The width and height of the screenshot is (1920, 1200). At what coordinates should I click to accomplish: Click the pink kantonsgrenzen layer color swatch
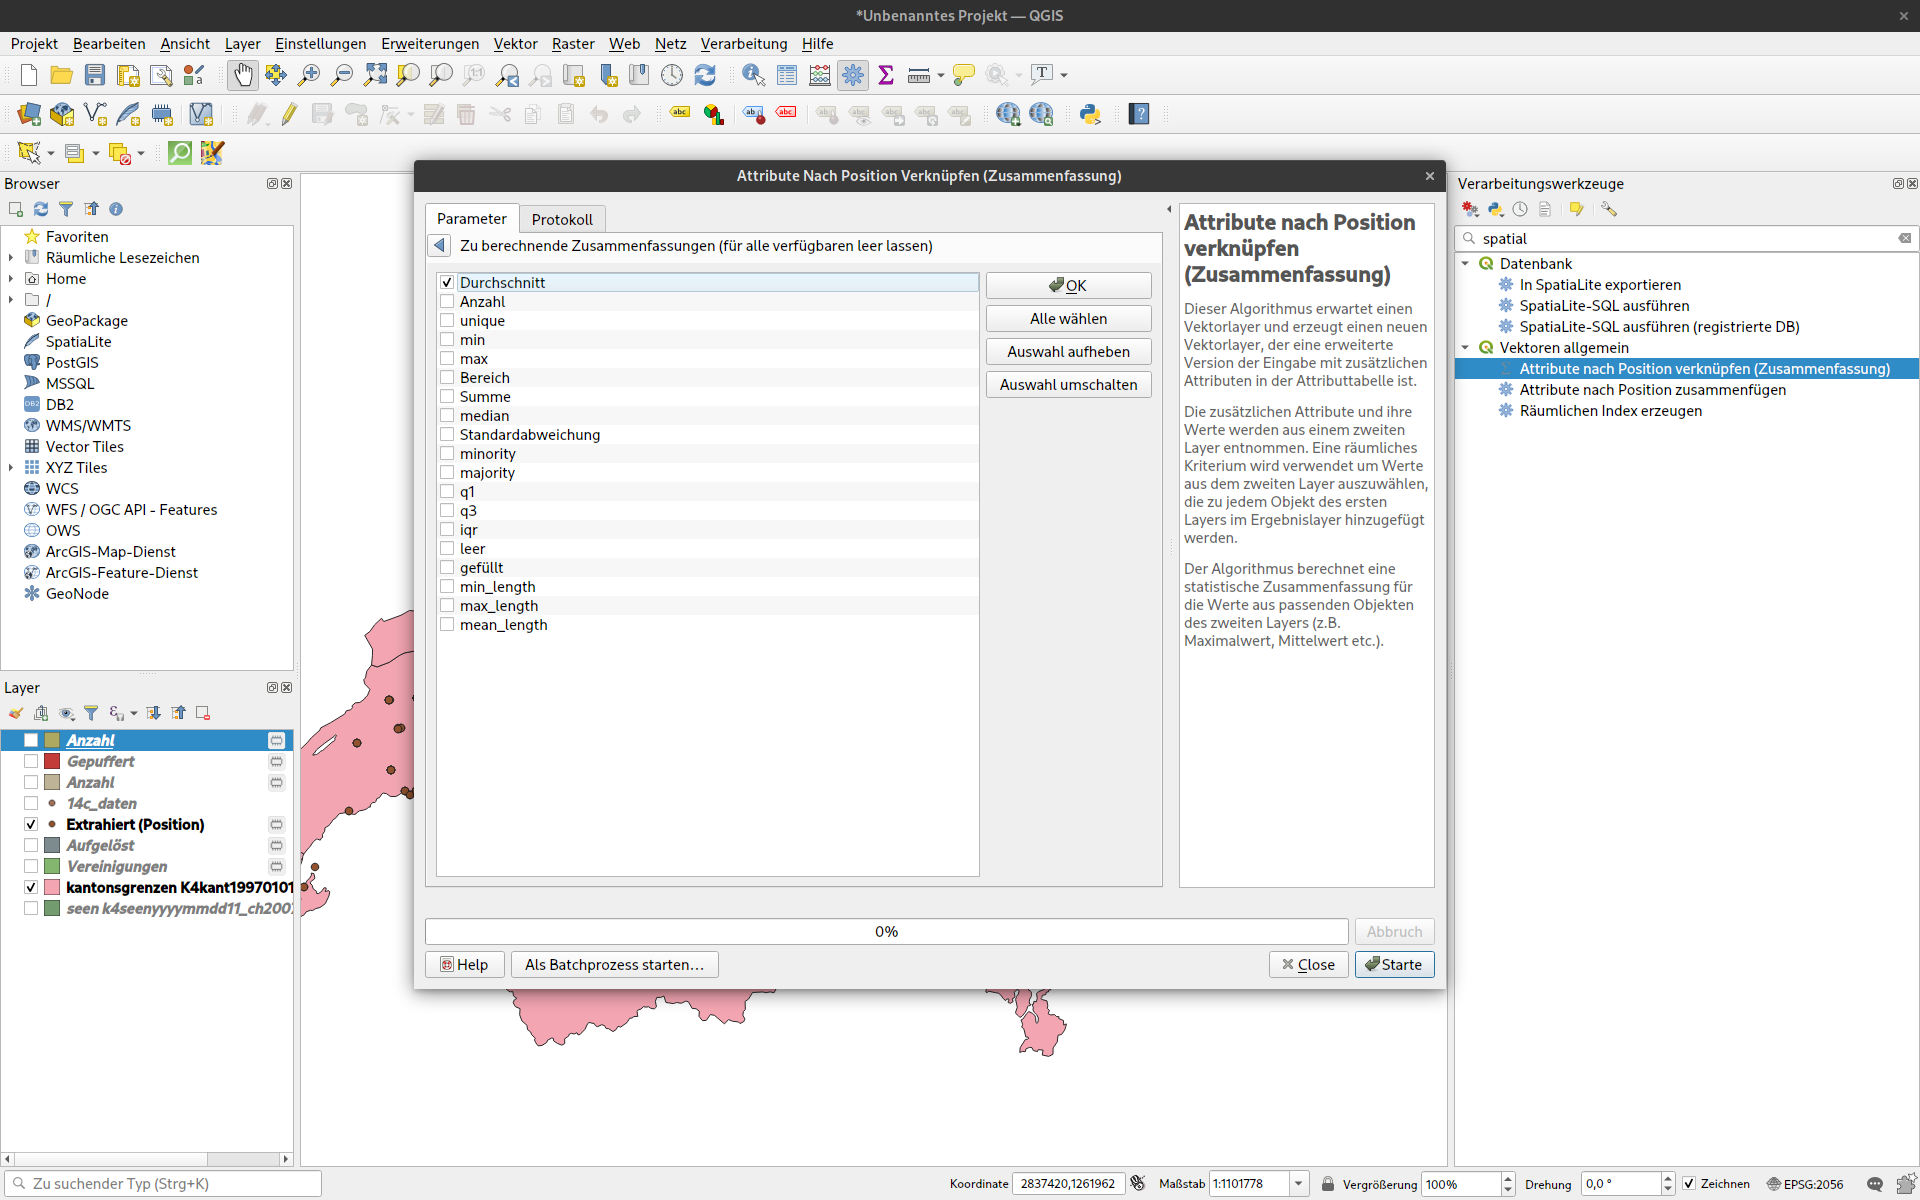point(52,888)
